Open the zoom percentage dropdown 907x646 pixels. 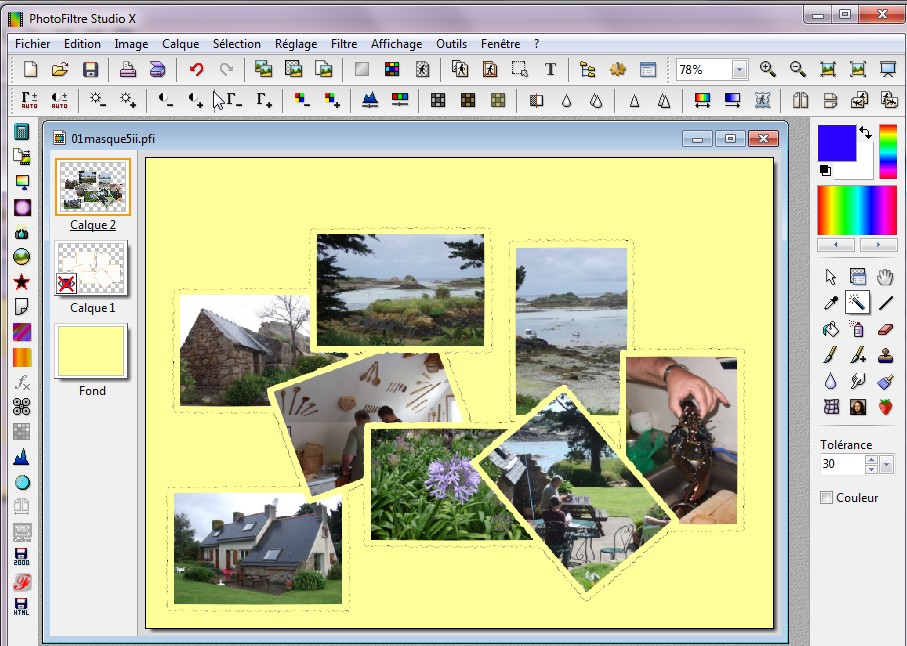click(x=739, y=70)
